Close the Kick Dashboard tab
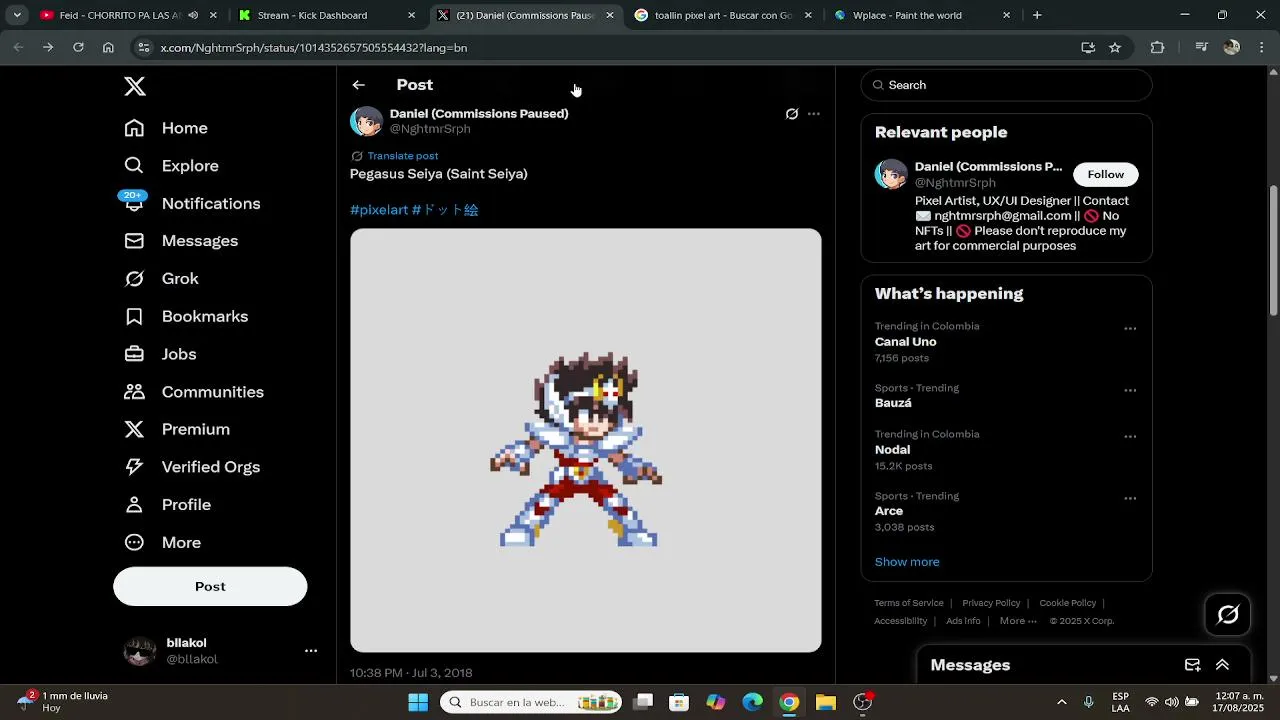1280x720 pixels. (x=411, y=15)
